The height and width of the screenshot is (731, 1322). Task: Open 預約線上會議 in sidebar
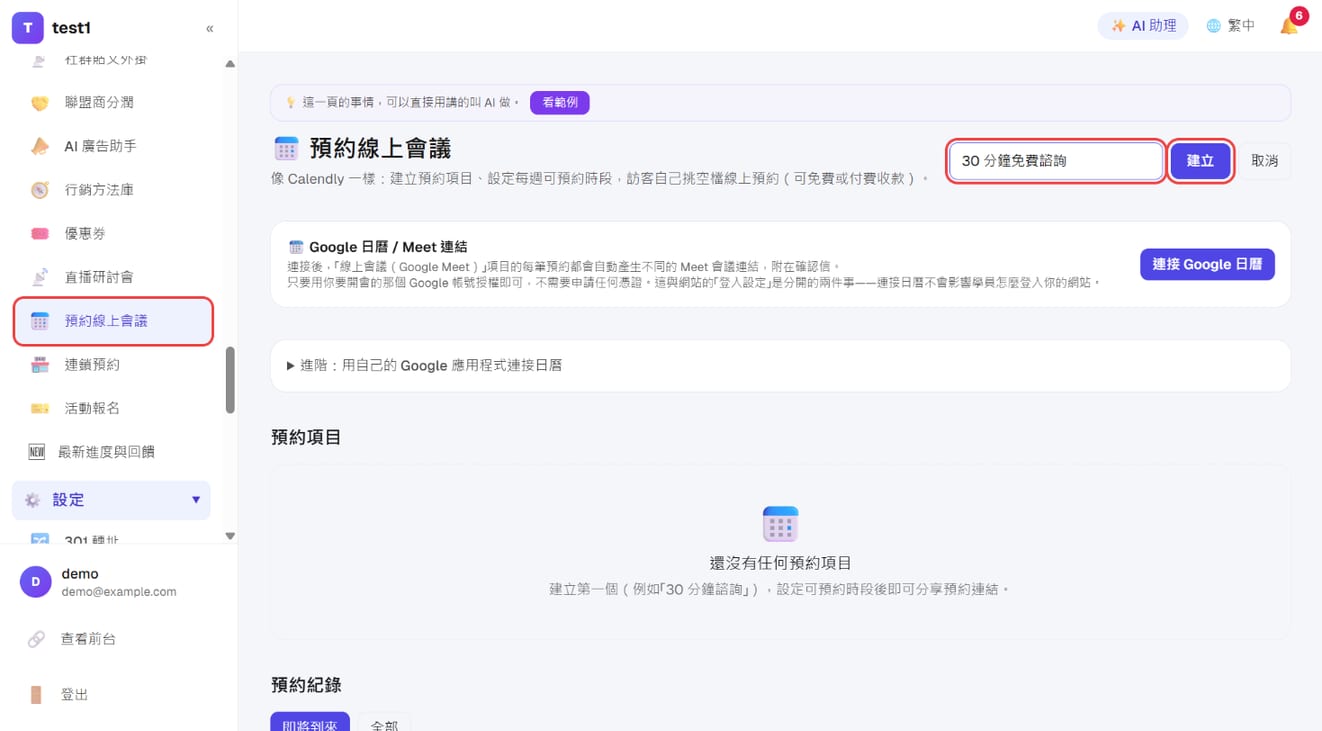click(x=113, y=321)
